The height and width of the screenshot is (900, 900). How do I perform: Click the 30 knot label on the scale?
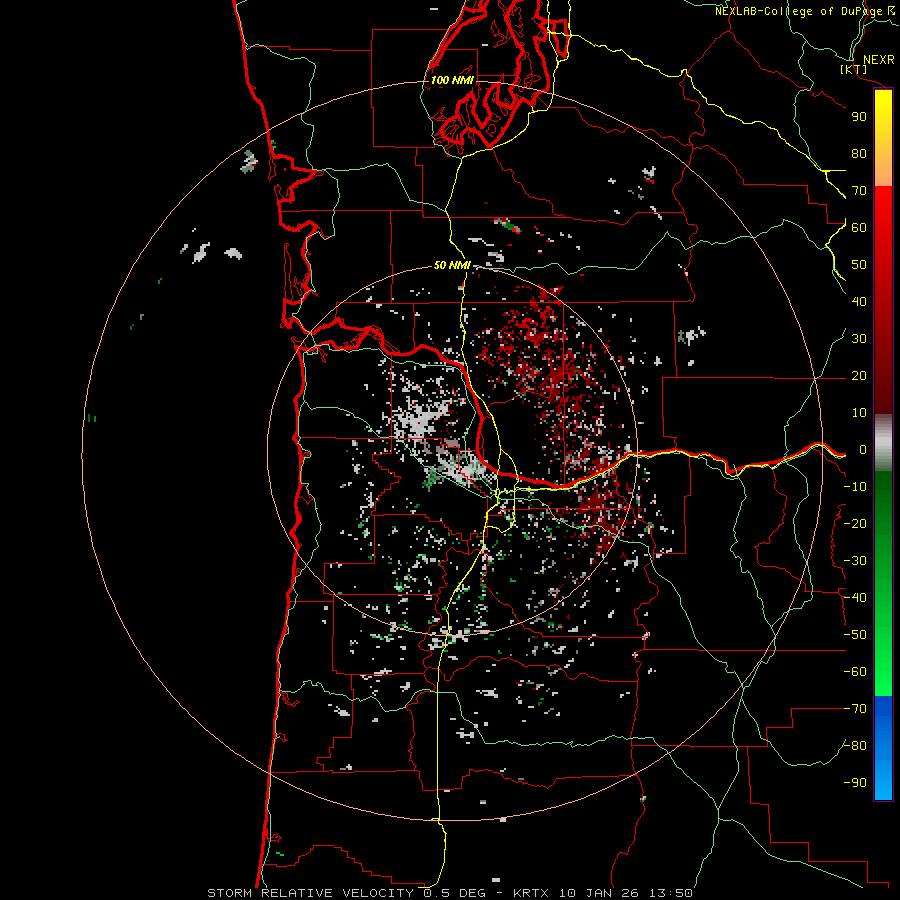coord(859,339)
